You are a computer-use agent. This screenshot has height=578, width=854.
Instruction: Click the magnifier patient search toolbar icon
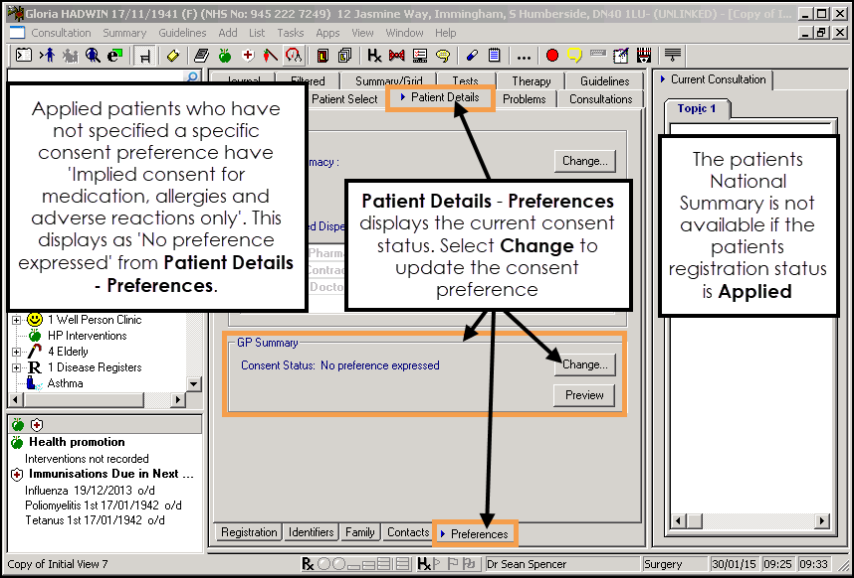coord(92,55)
